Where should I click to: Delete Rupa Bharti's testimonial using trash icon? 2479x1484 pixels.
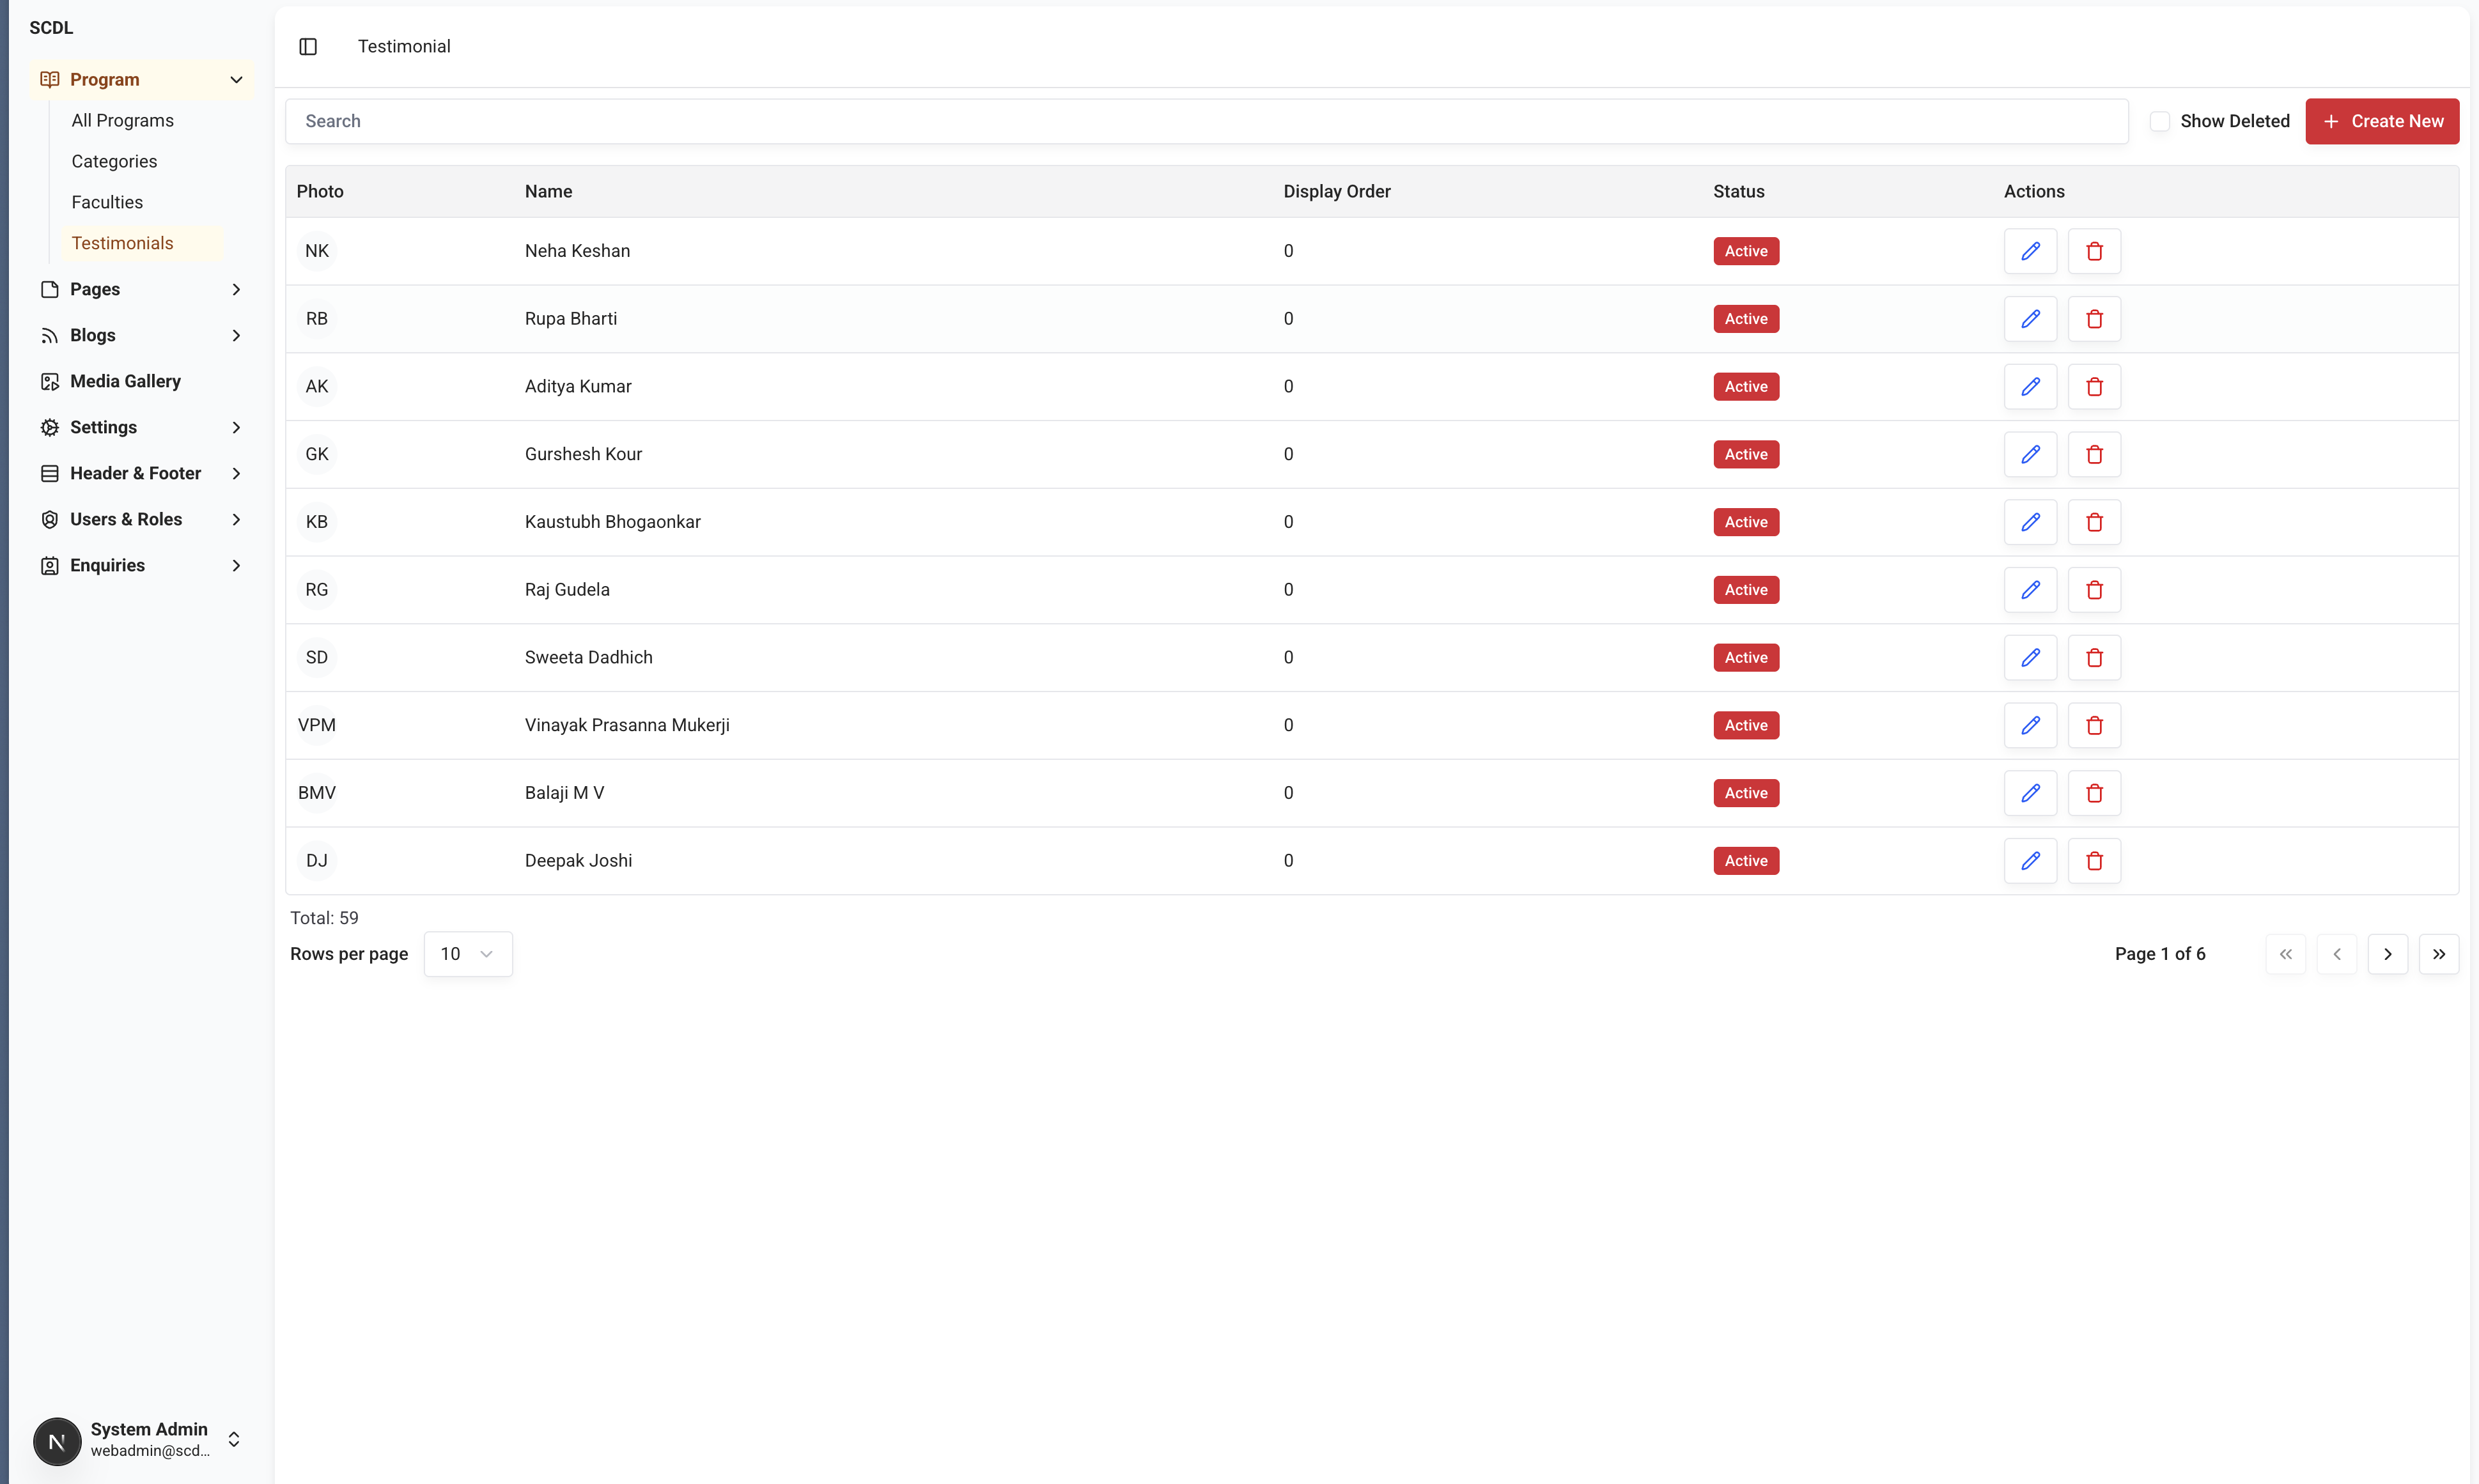pos(2094,319)
